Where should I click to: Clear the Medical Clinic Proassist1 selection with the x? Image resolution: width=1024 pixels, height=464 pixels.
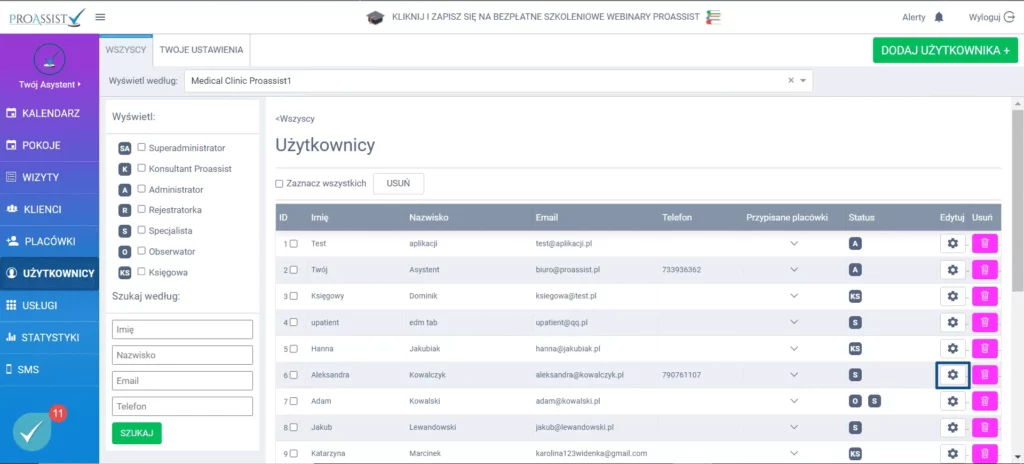tap(791, 80)
